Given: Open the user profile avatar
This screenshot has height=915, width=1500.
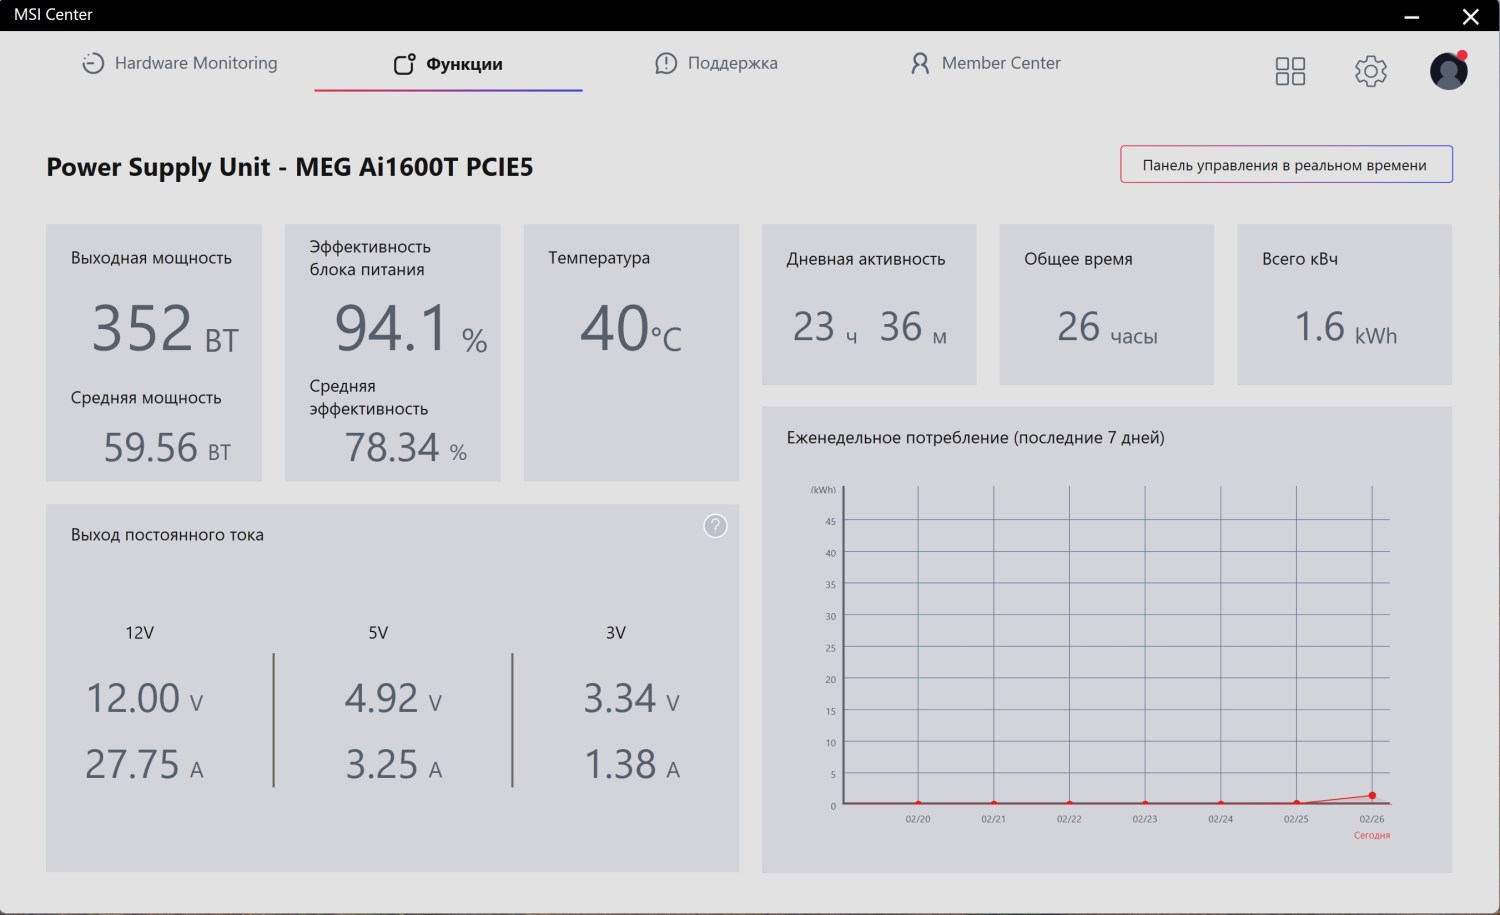Looking at the screenshot, I should [x=1448, y=71].
